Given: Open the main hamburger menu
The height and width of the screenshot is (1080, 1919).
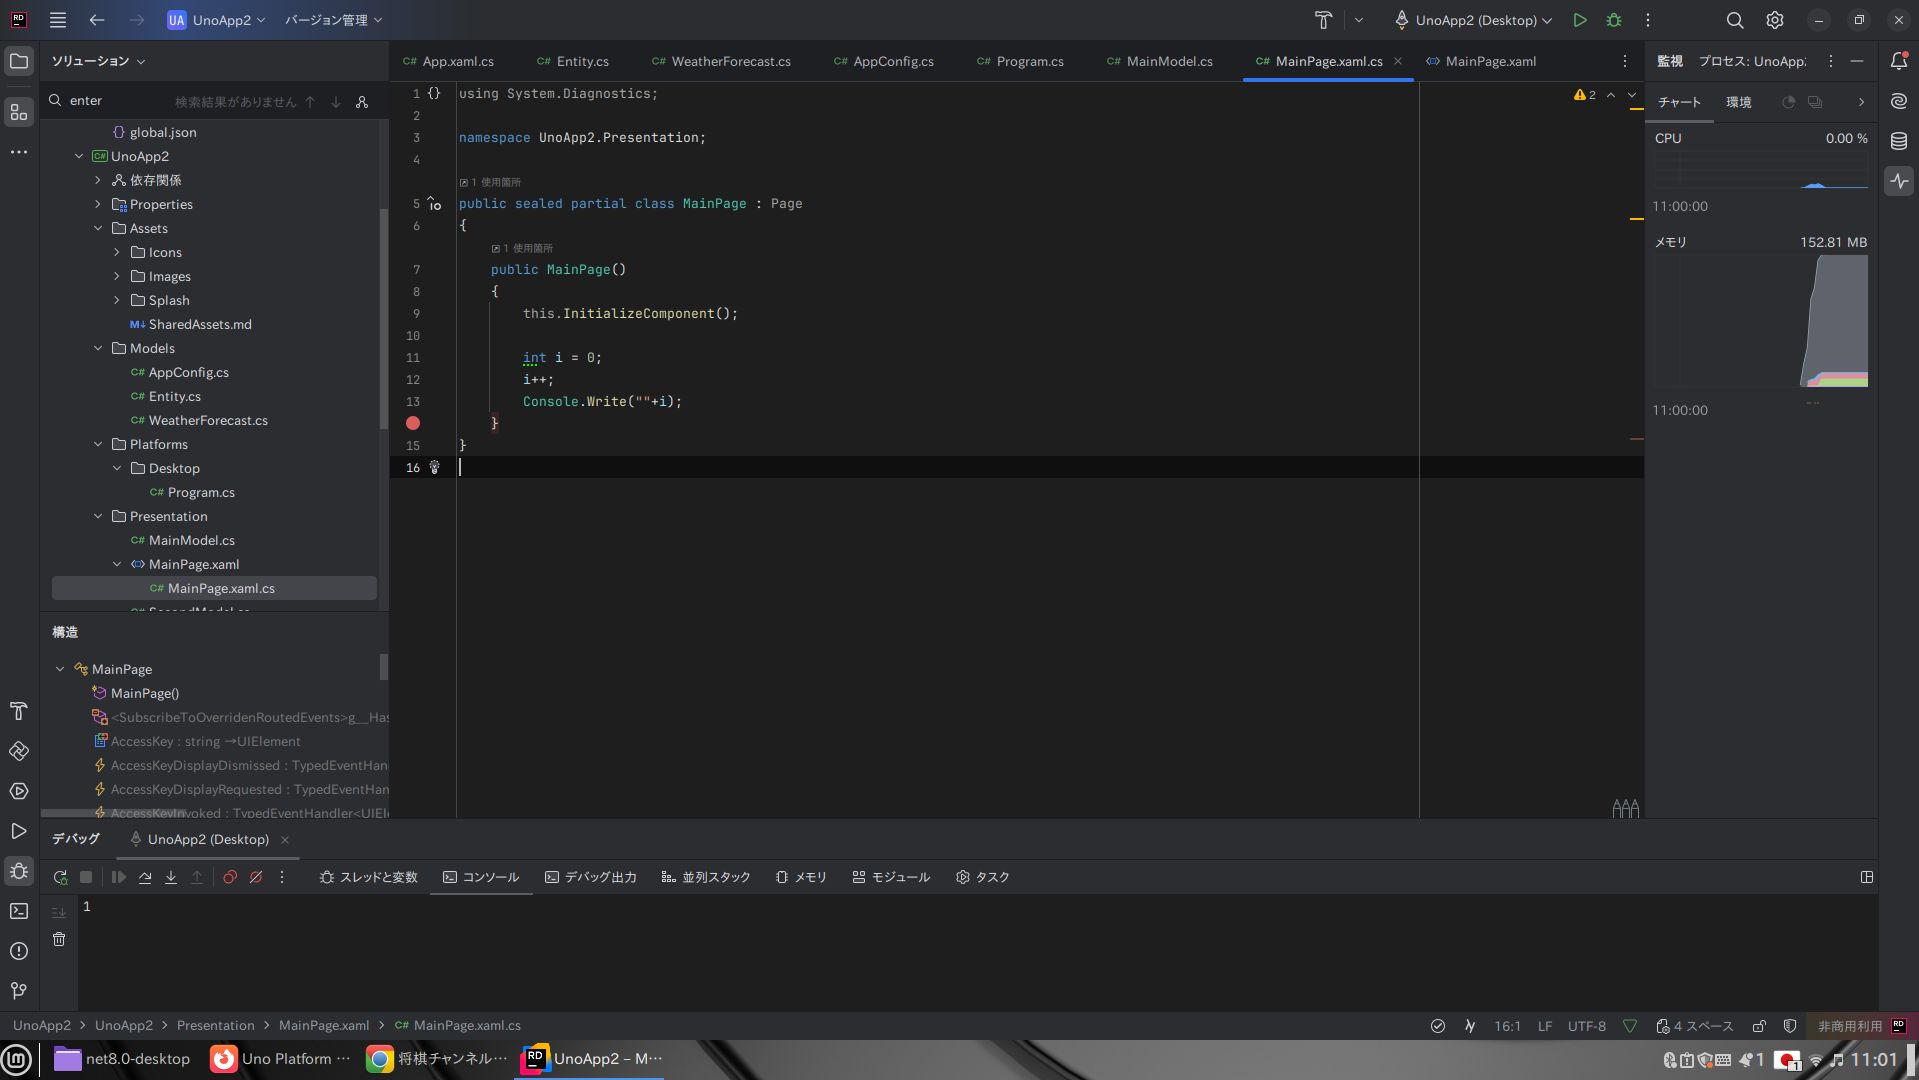Looking at the screenshot, I should (x=58, y=20).
